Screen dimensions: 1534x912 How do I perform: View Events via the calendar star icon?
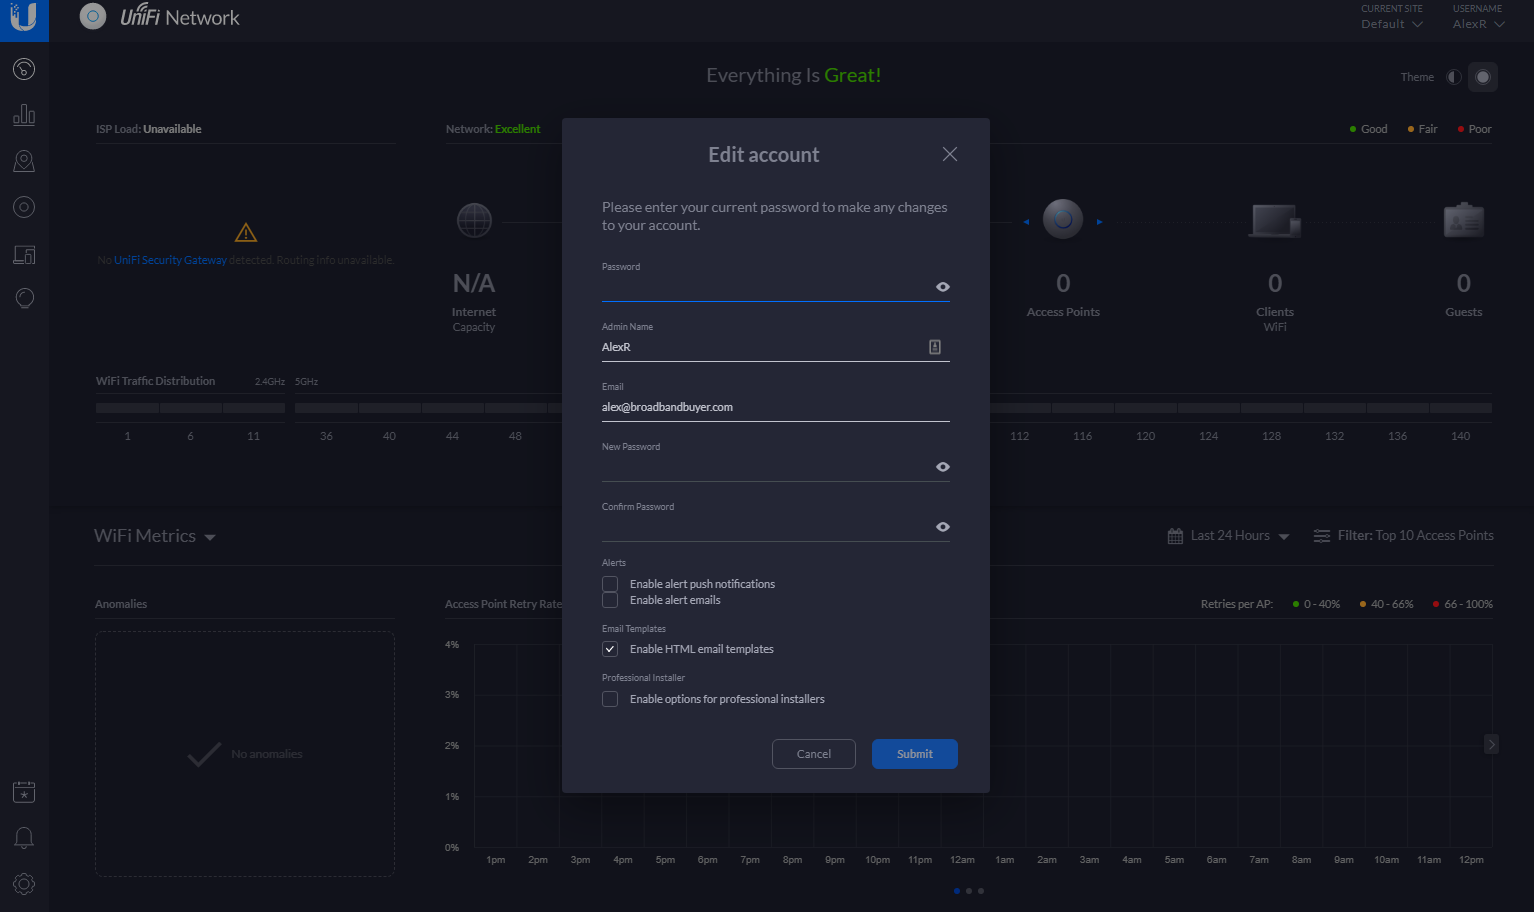tap(24, 791)
